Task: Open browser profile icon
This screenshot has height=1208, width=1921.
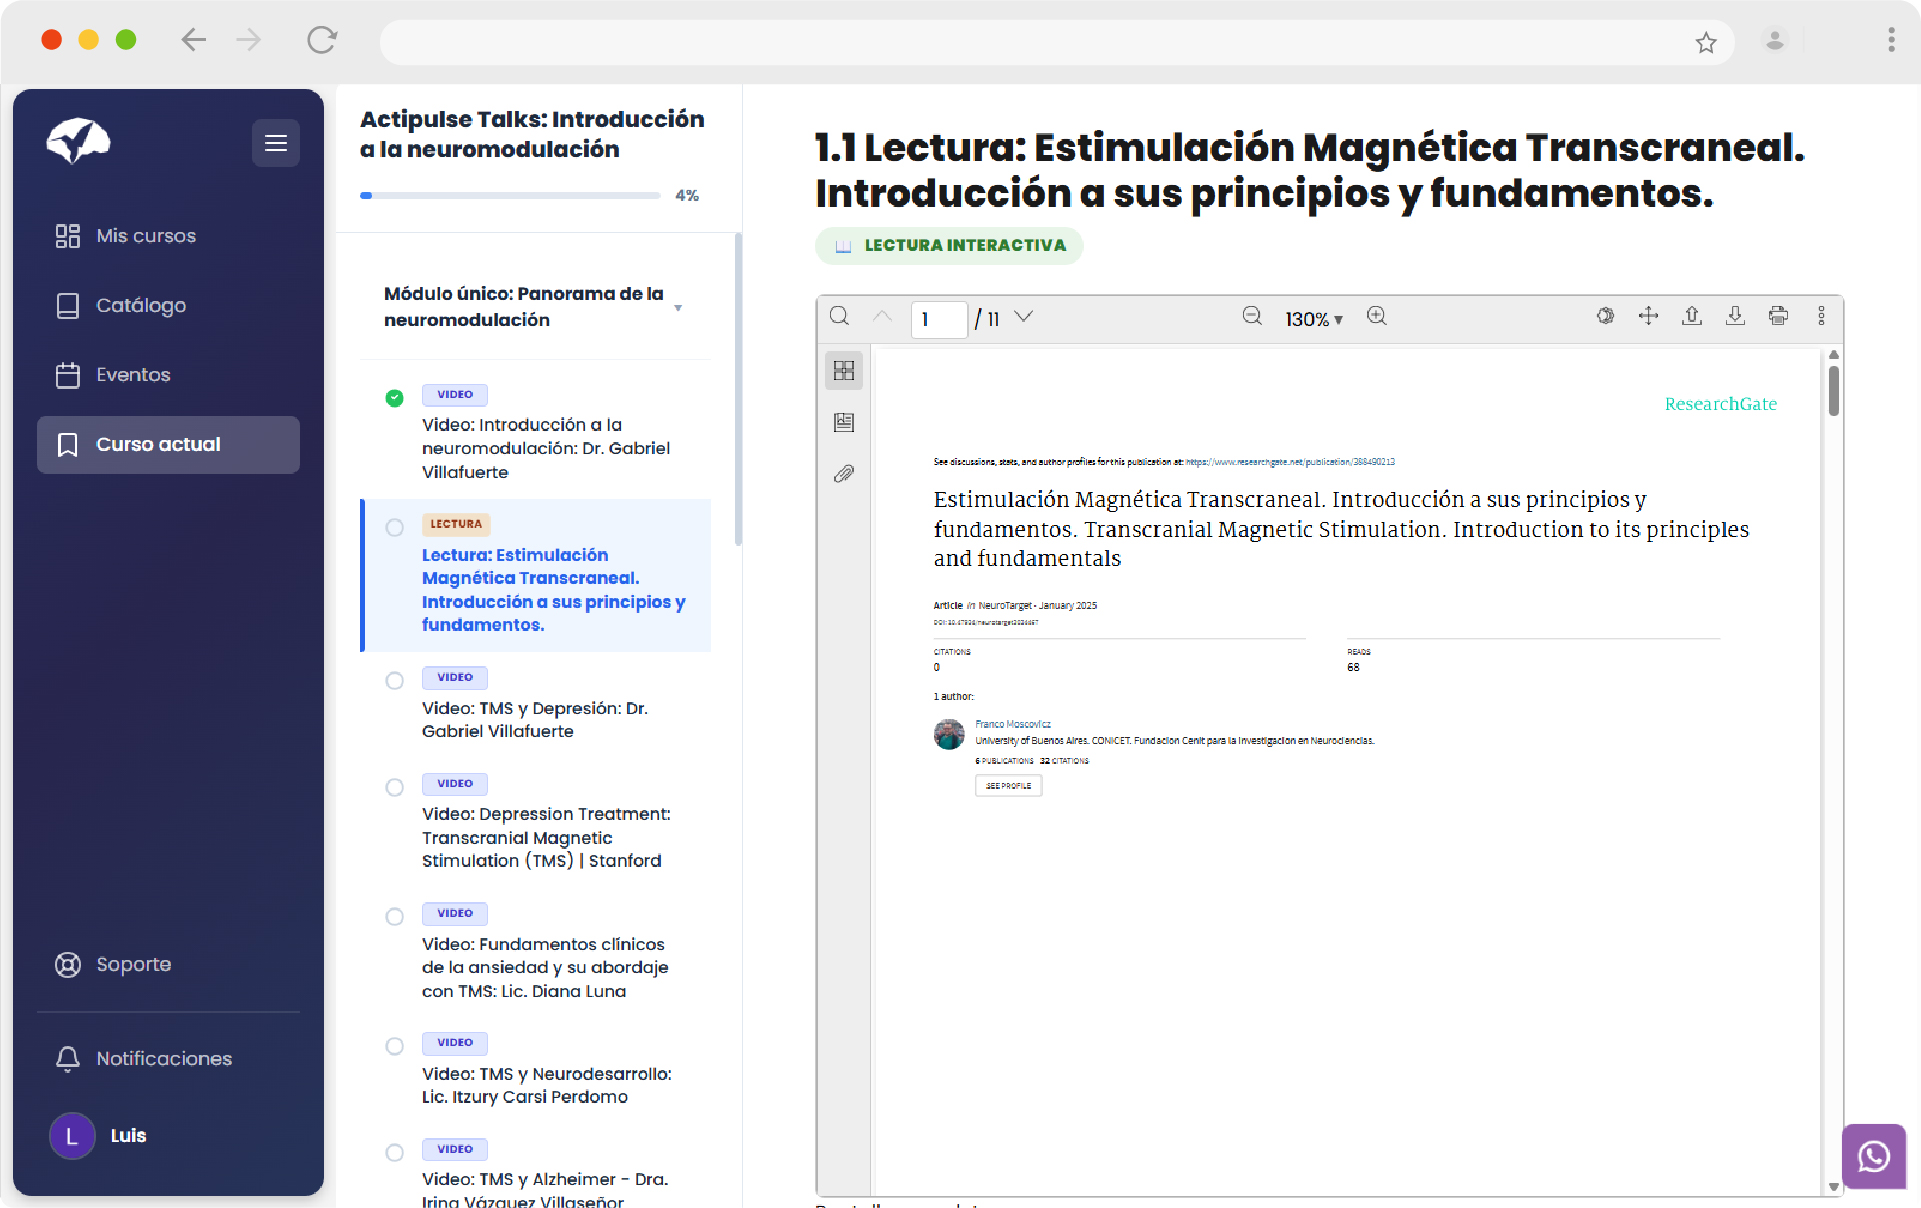Action: point(1775,40)
